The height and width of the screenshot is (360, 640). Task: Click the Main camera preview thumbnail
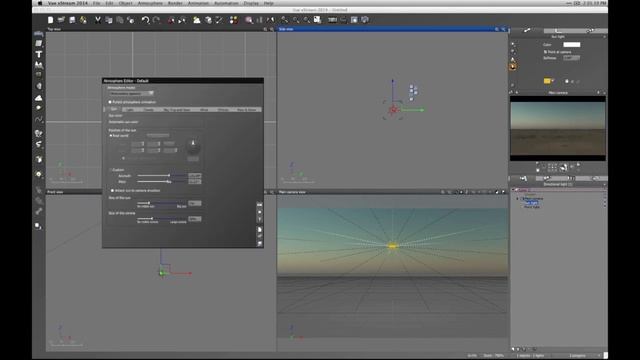[558, 129]
